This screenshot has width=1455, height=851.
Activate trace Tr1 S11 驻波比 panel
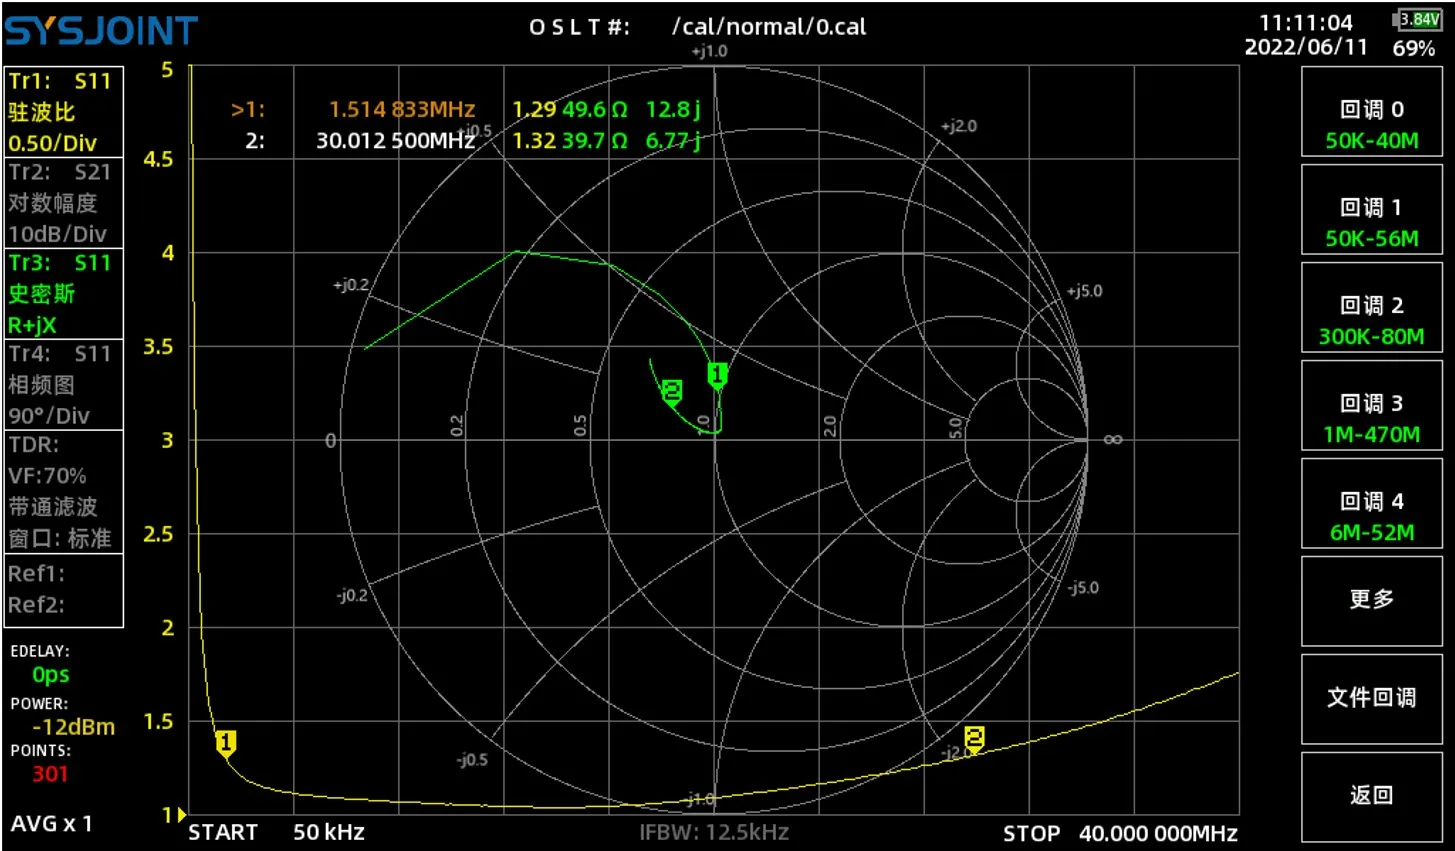click(x=64, y=112)
